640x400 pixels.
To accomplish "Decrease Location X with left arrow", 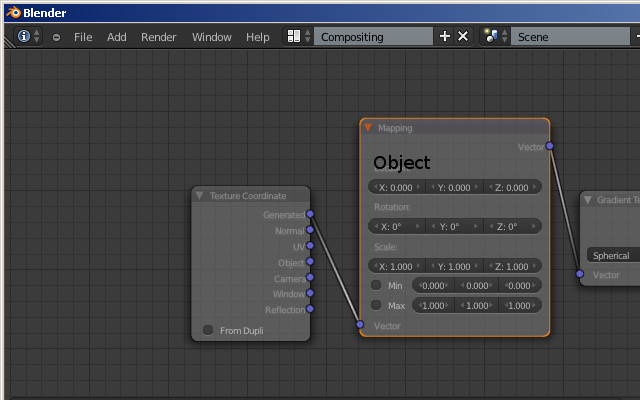I will [376, 187].
